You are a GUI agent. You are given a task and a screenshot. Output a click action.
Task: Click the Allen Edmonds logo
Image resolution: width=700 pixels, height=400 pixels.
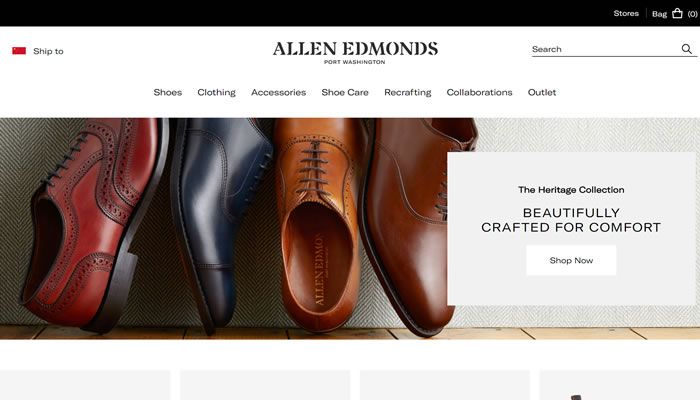[x=355, y=53]
